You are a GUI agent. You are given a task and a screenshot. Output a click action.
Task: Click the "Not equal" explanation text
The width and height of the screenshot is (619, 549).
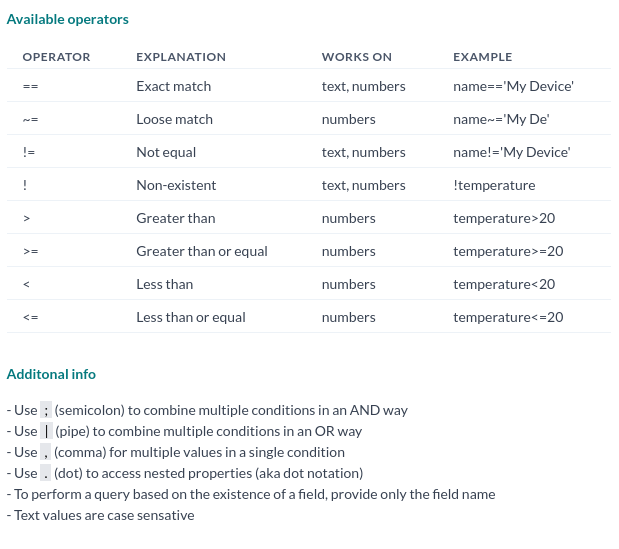click(x=166, y=152)
